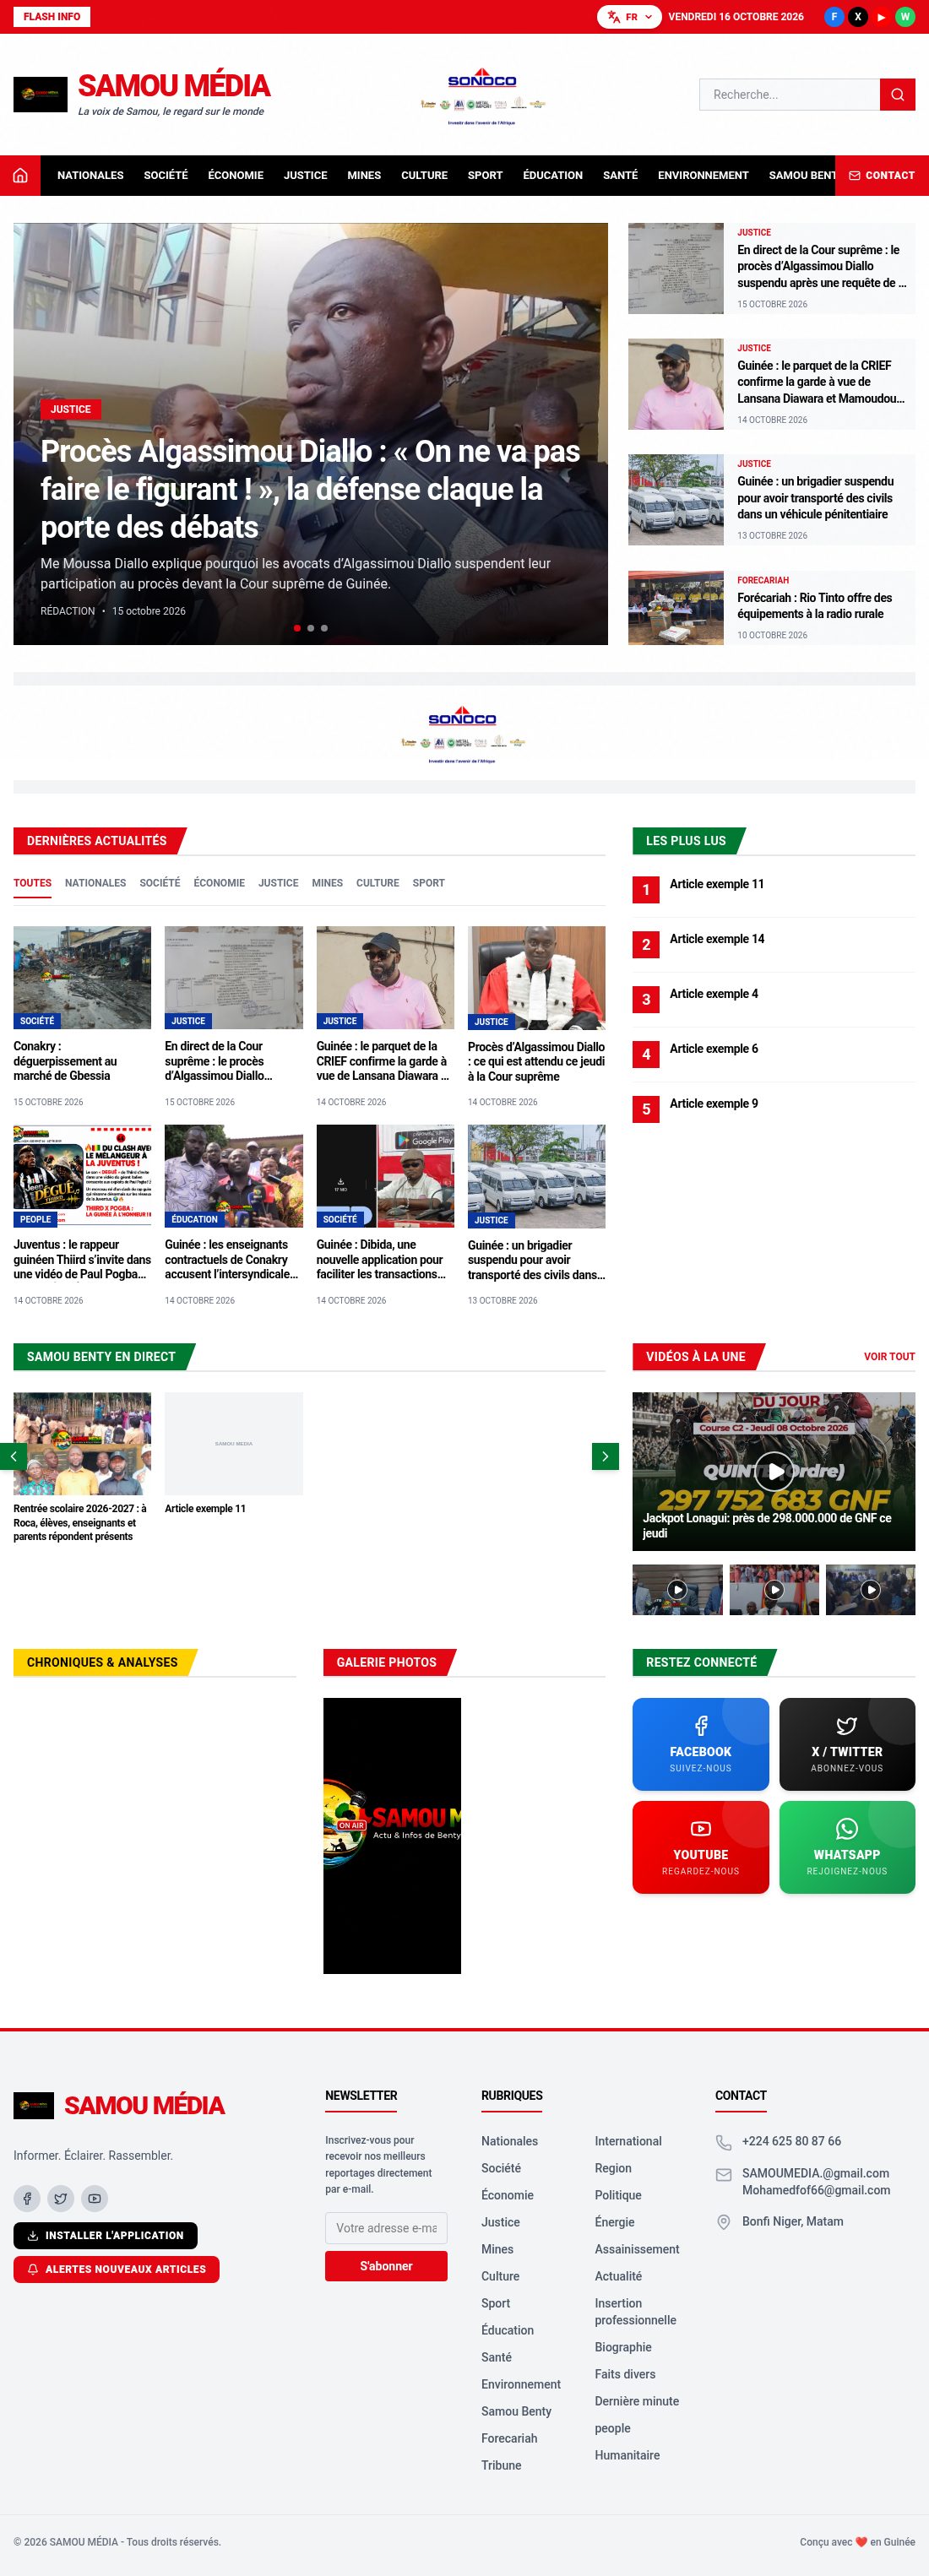Focus the newsletter email address field

pos(386,2228)
